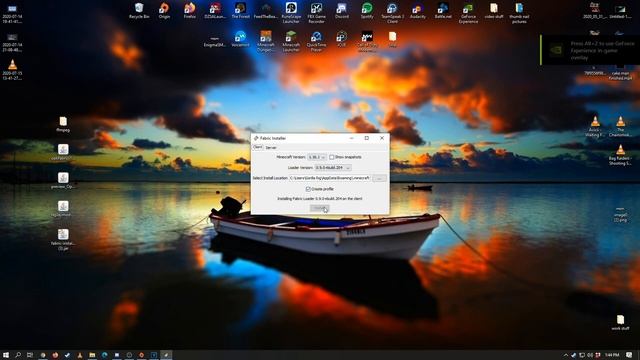The width and height of the screenshot is (640, 360).
Task: Select the Minecraft Launcher desktop icon
Action: [x=291, y=41]
